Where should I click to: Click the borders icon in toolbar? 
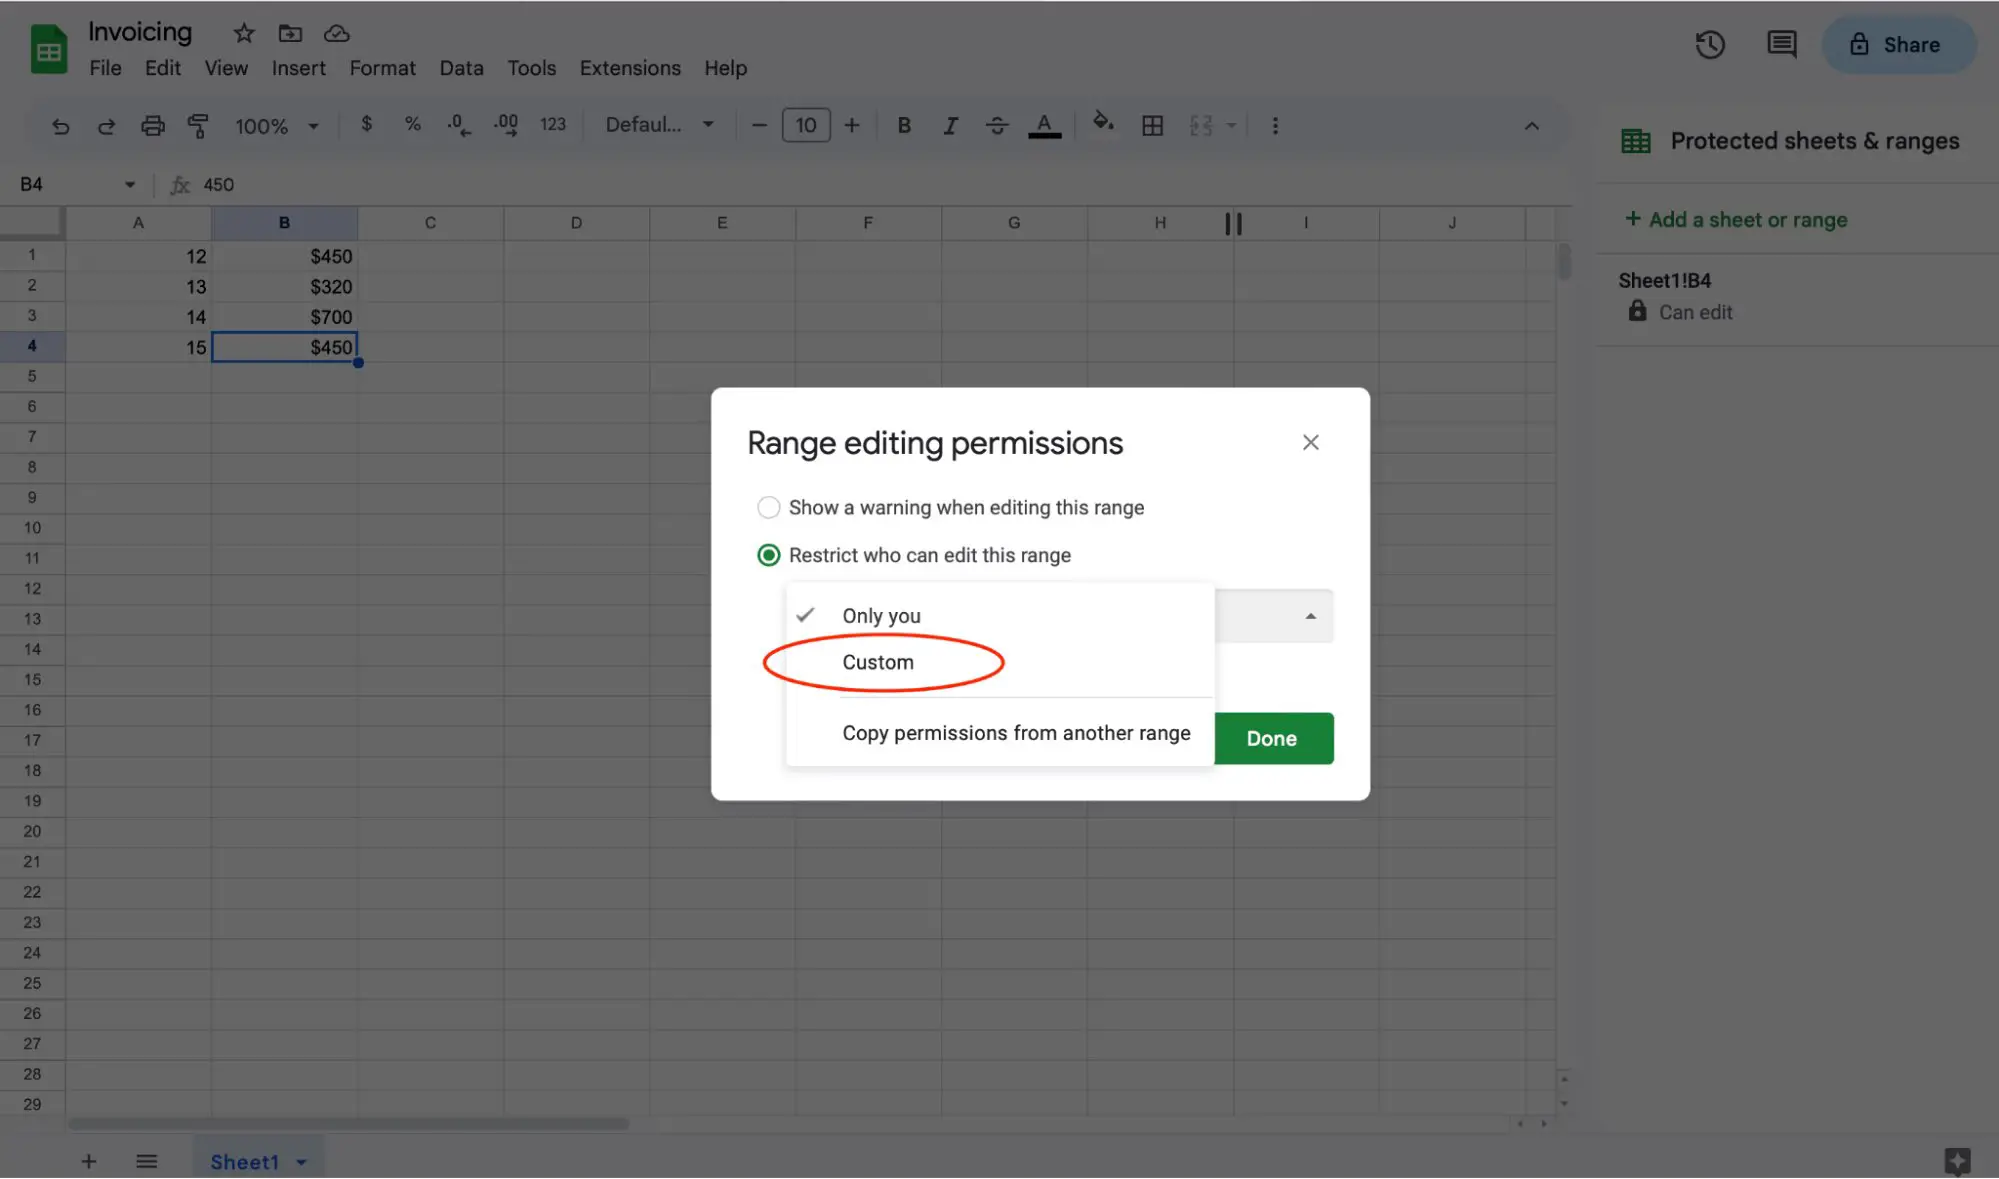tap(1150, 125)
